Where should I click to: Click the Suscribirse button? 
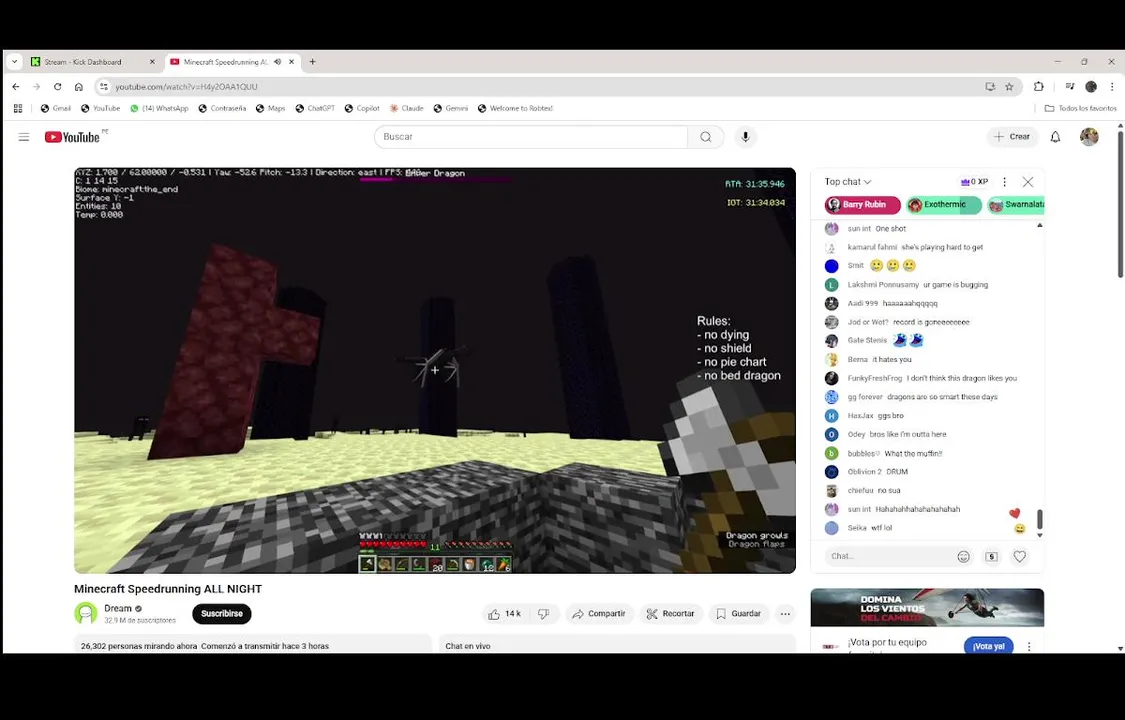(x=222, y=614)
